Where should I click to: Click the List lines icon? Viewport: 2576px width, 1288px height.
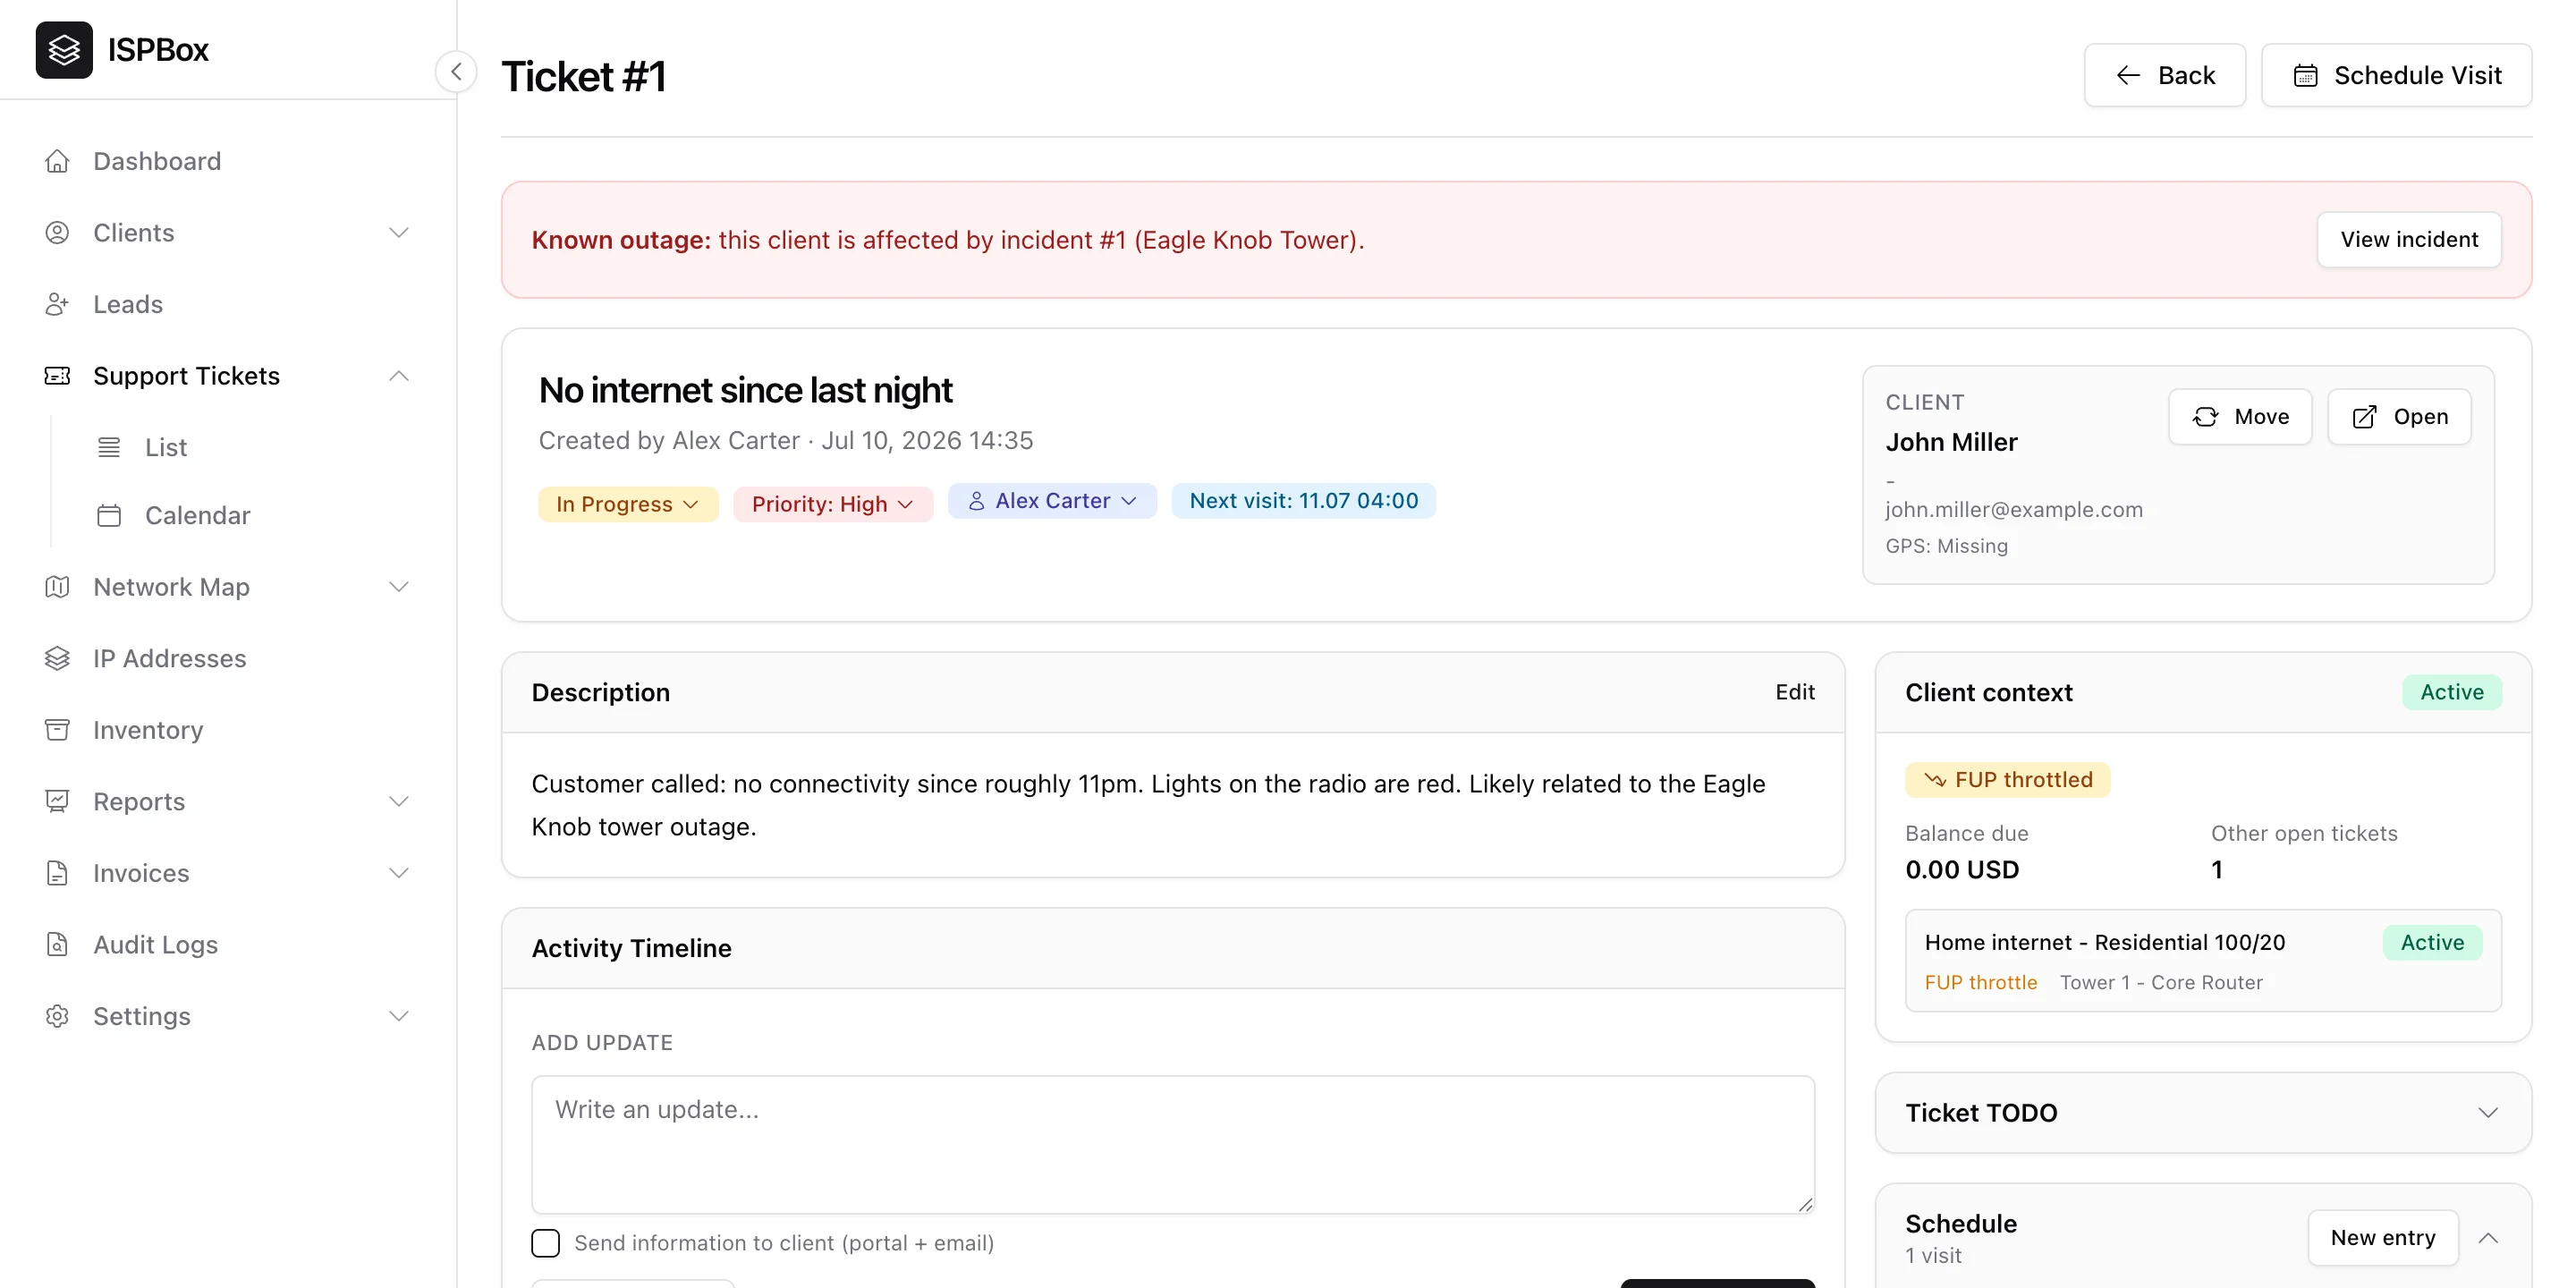pyautogui.click(x=109, y=447)
